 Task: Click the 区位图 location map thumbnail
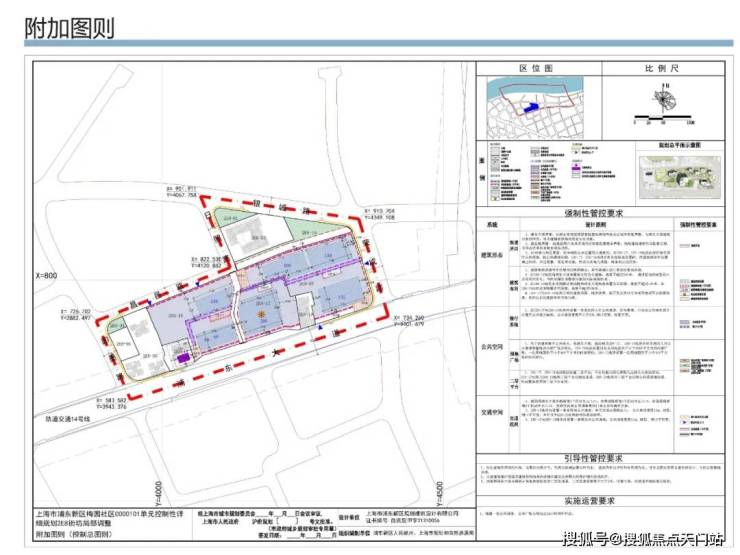pyautogui.click(x=537, y=108)
